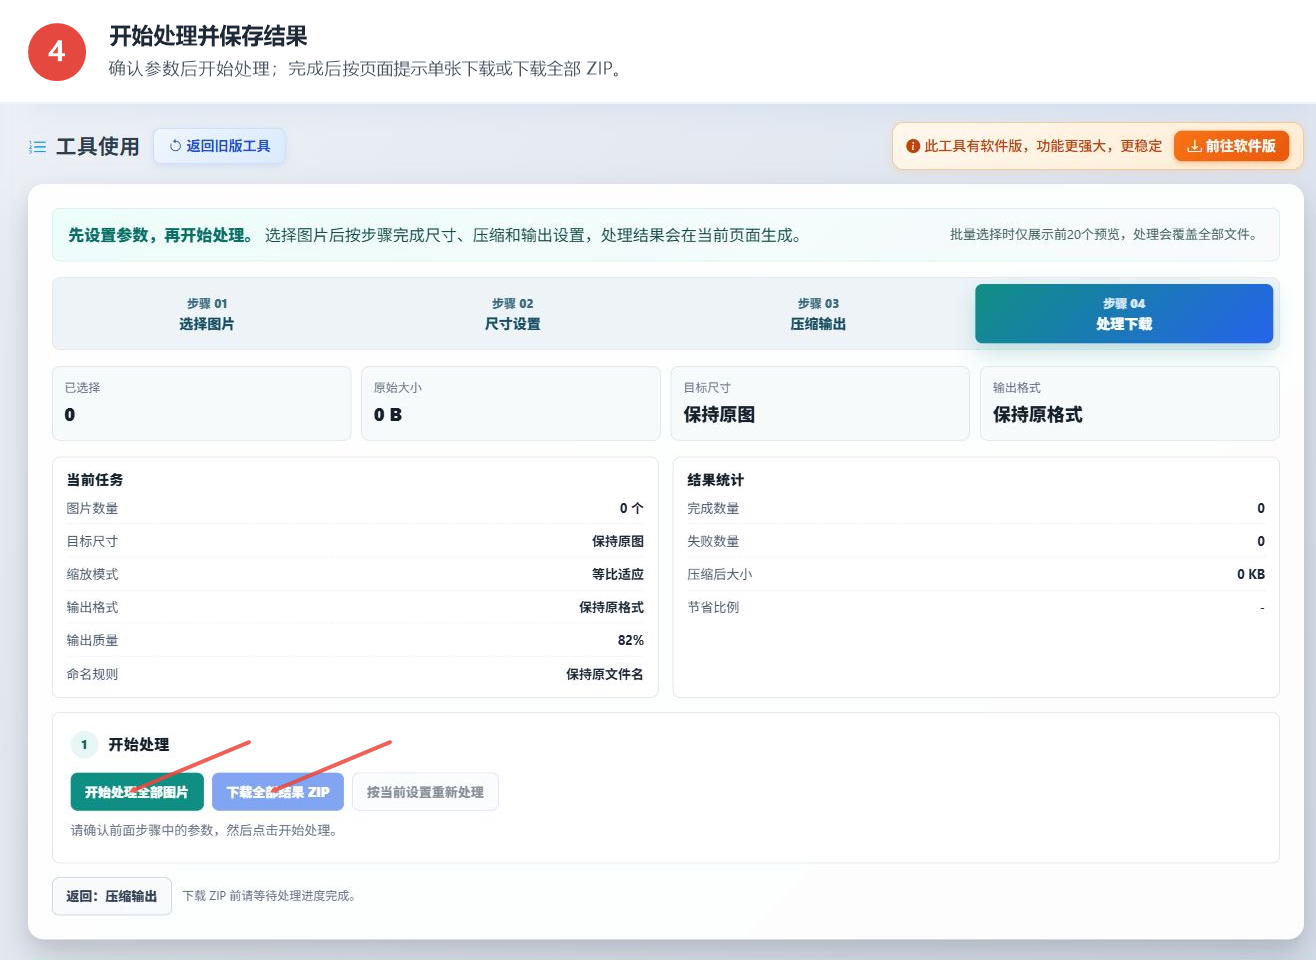Click the list icon beside 工具使用
This screenshot has height=960, width=1316.
click(x=38, y=147)
